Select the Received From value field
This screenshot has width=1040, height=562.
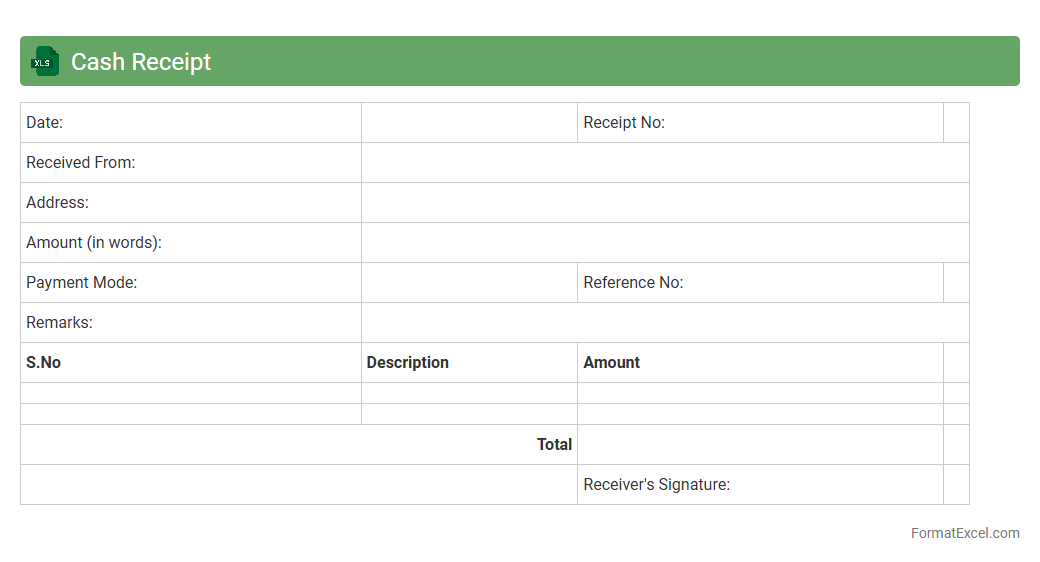[665, 163]
